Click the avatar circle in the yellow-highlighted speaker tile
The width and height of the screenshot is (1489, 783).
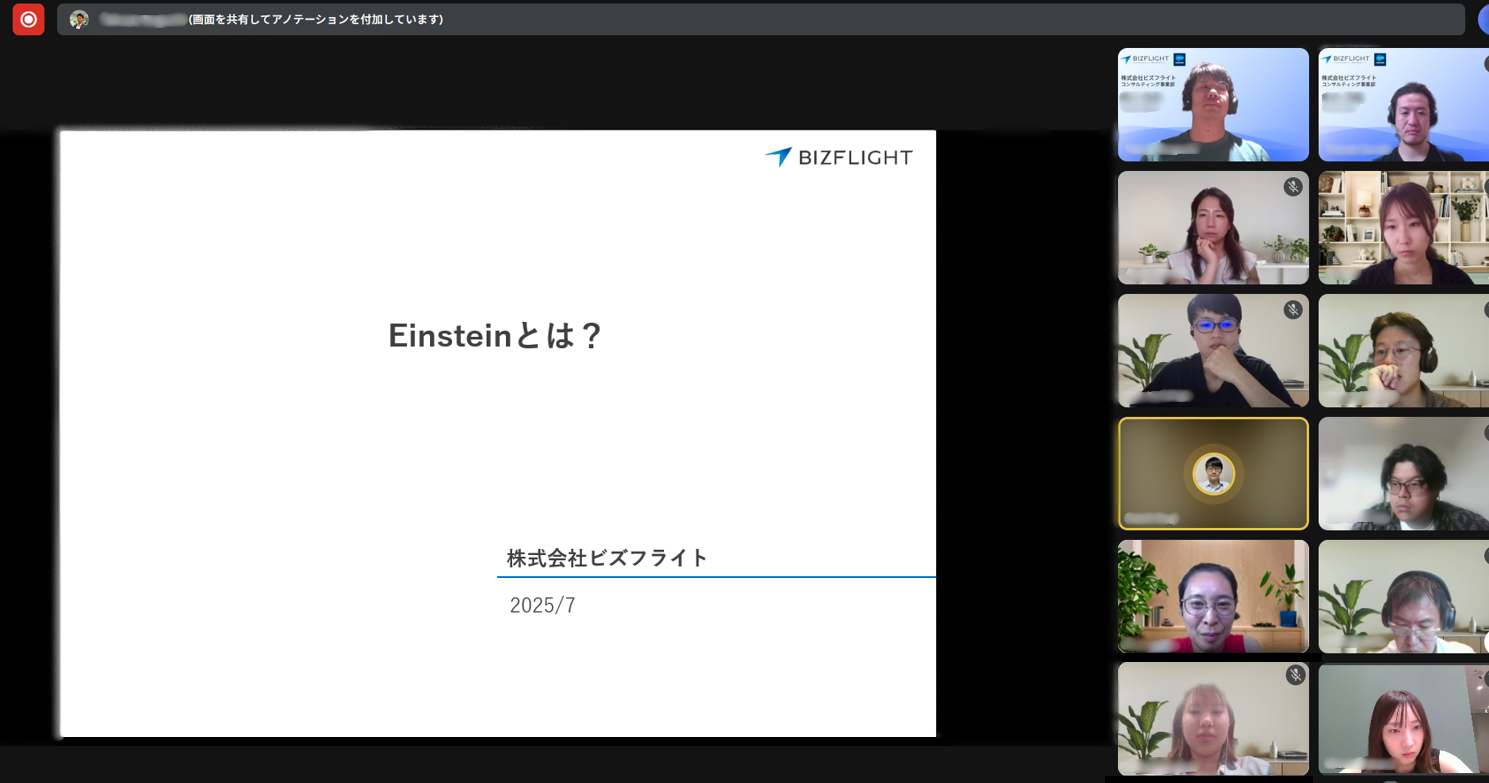[1213, 472]
